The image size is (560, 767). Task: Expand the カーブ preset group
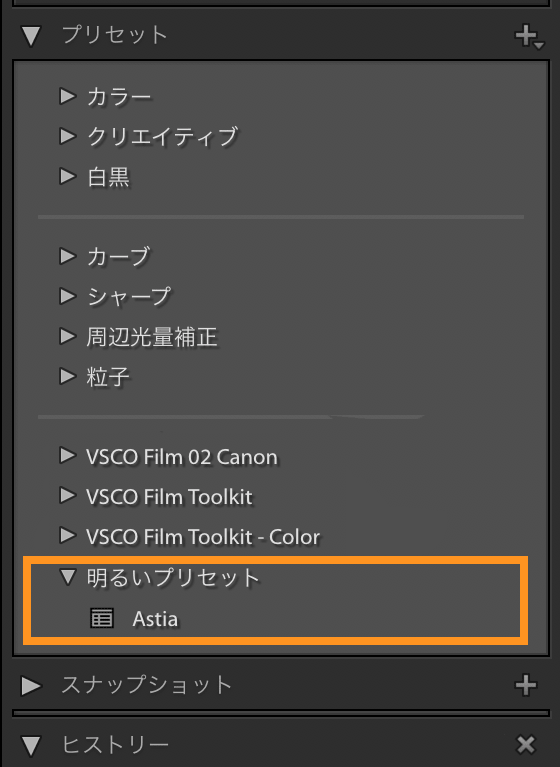(x=67, y=256)
